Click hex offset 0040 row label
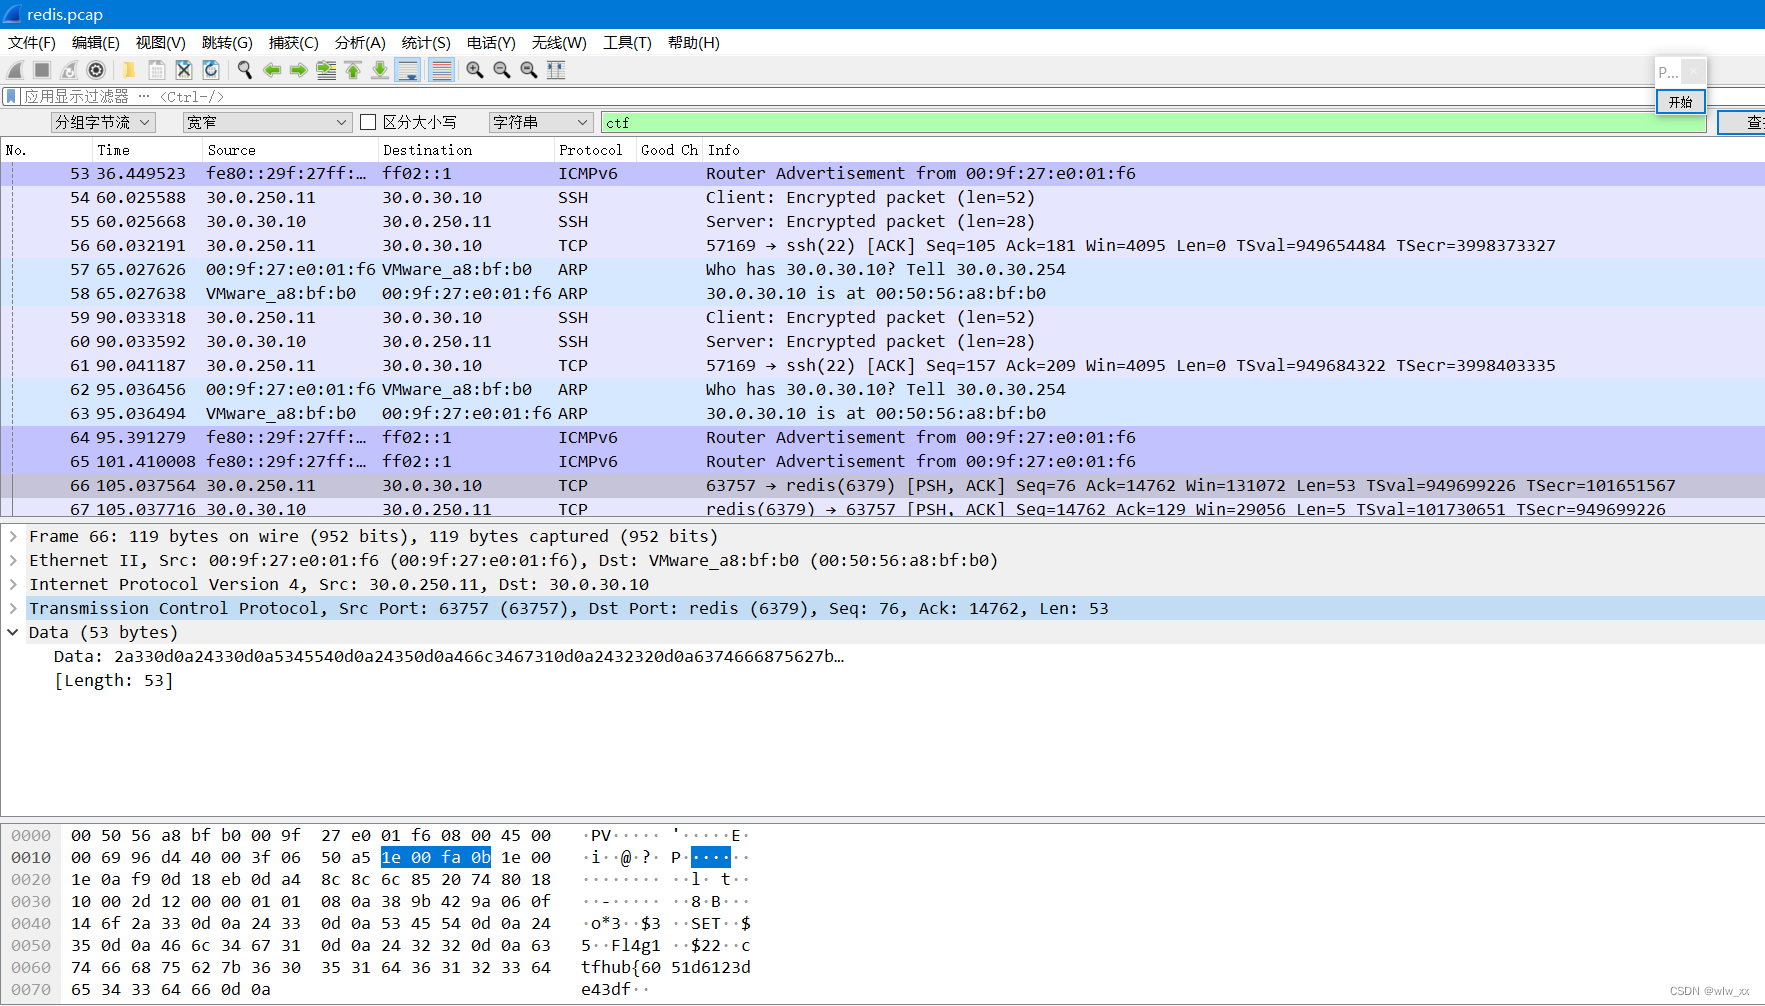 click(31, 923)
